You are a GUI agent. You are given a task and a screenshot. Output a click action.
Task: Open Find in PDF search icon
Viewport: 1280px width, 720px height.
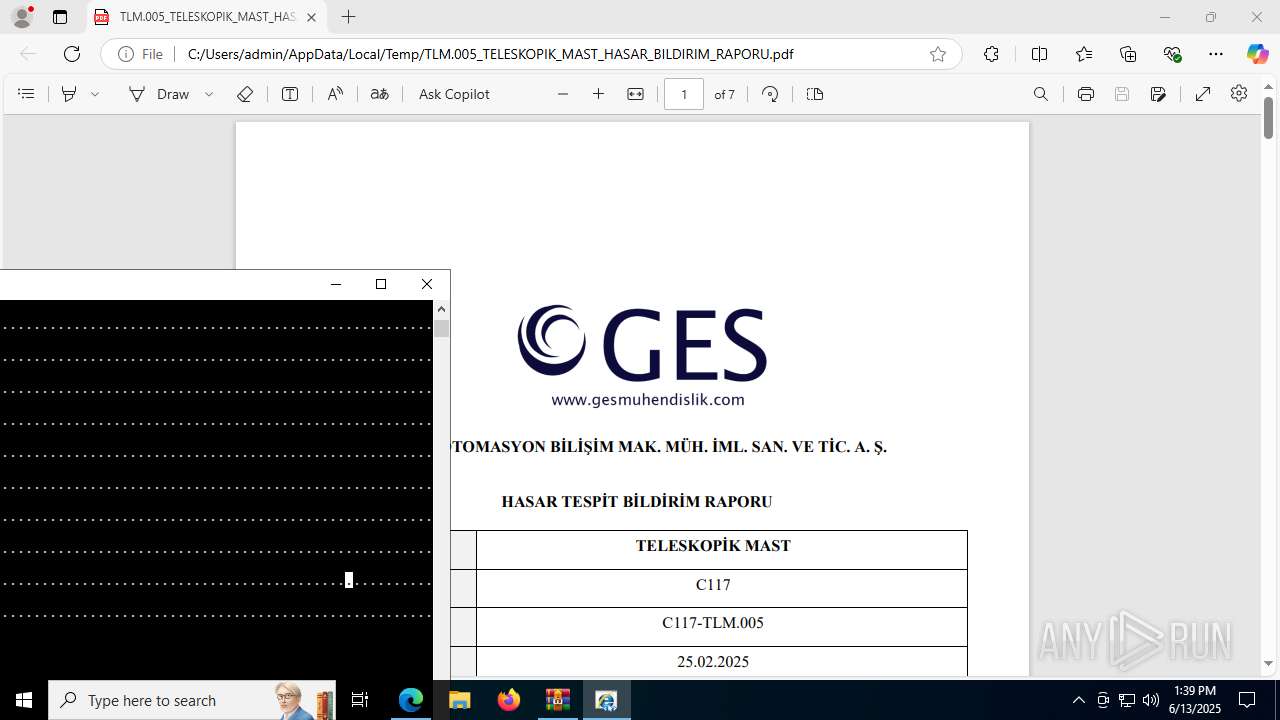click(x=1041, y=94)
